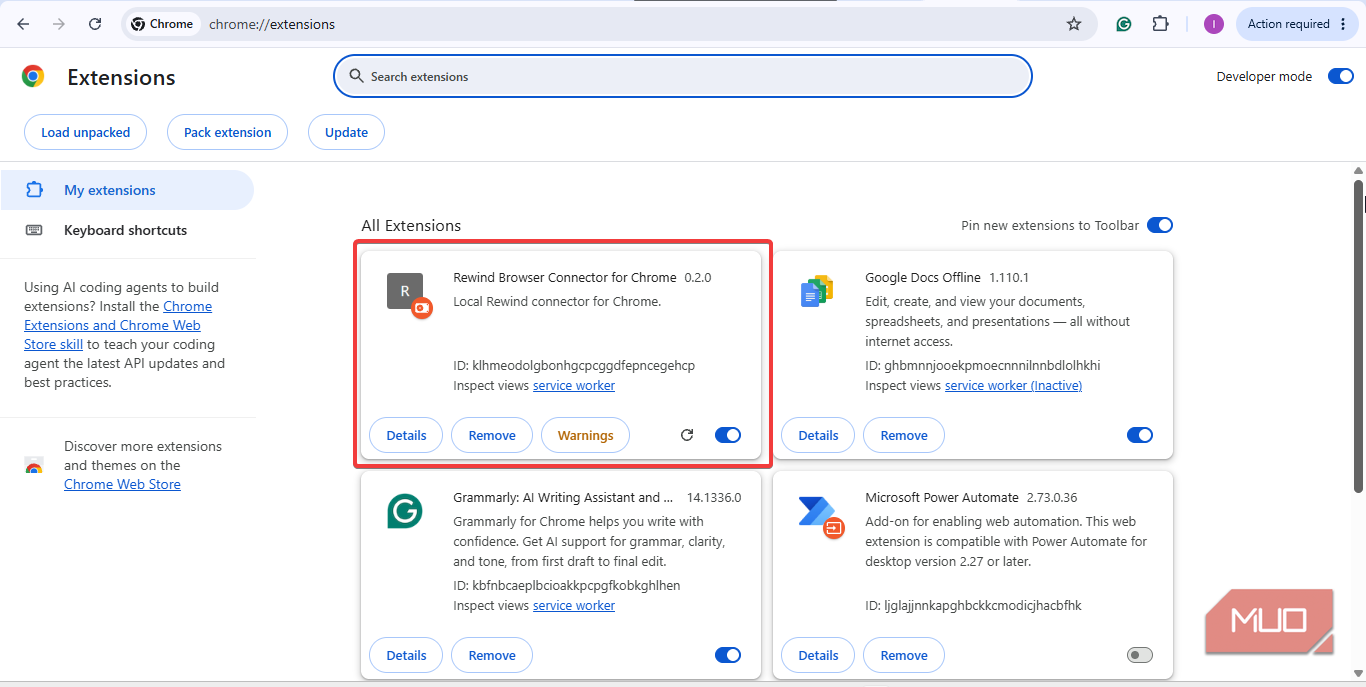Focus the Search extensions field
Viewport: 1366px width, 687px height.
[683, 76]
